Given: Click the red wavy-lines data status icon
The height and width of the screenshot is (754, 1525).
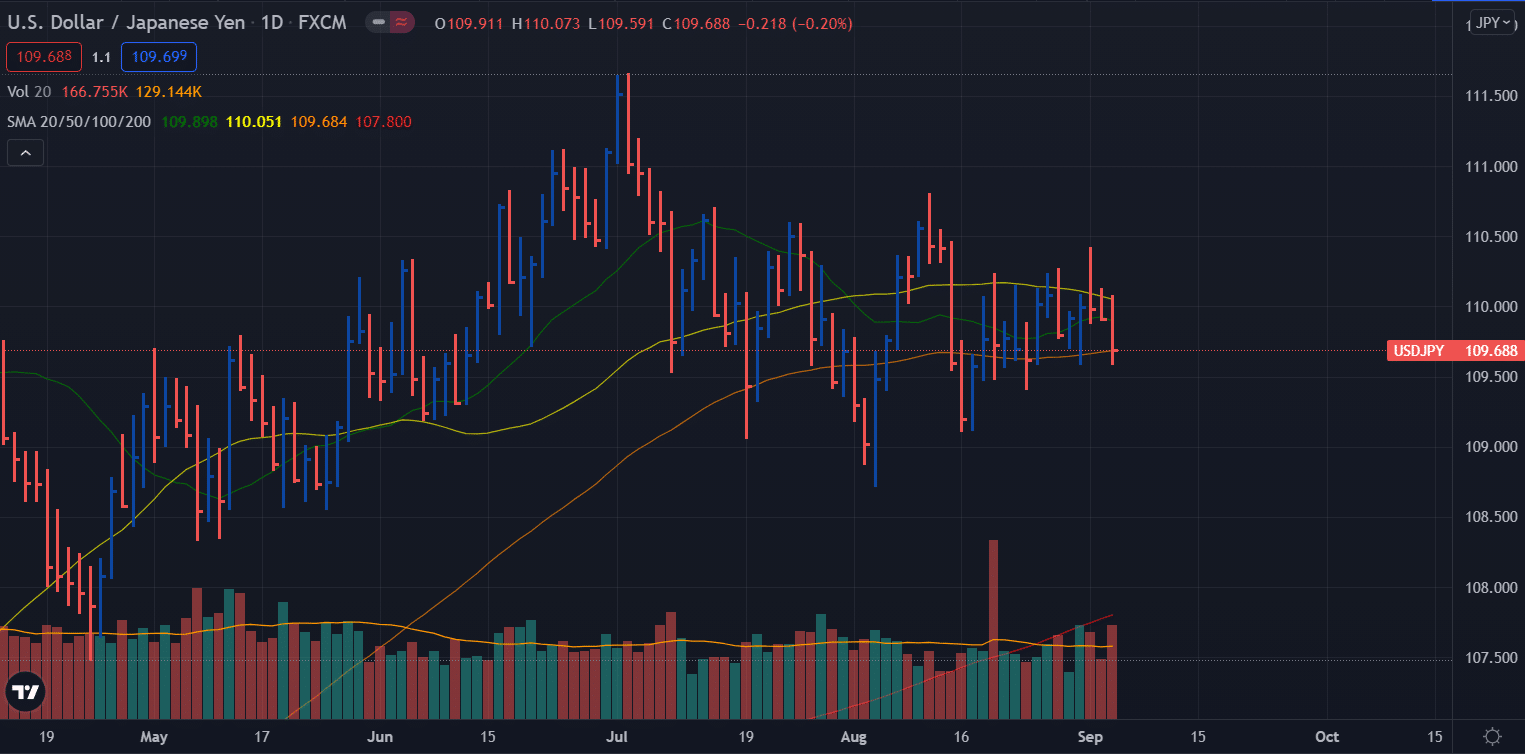Looking at the screenshot, I should (x=402, y=22).
